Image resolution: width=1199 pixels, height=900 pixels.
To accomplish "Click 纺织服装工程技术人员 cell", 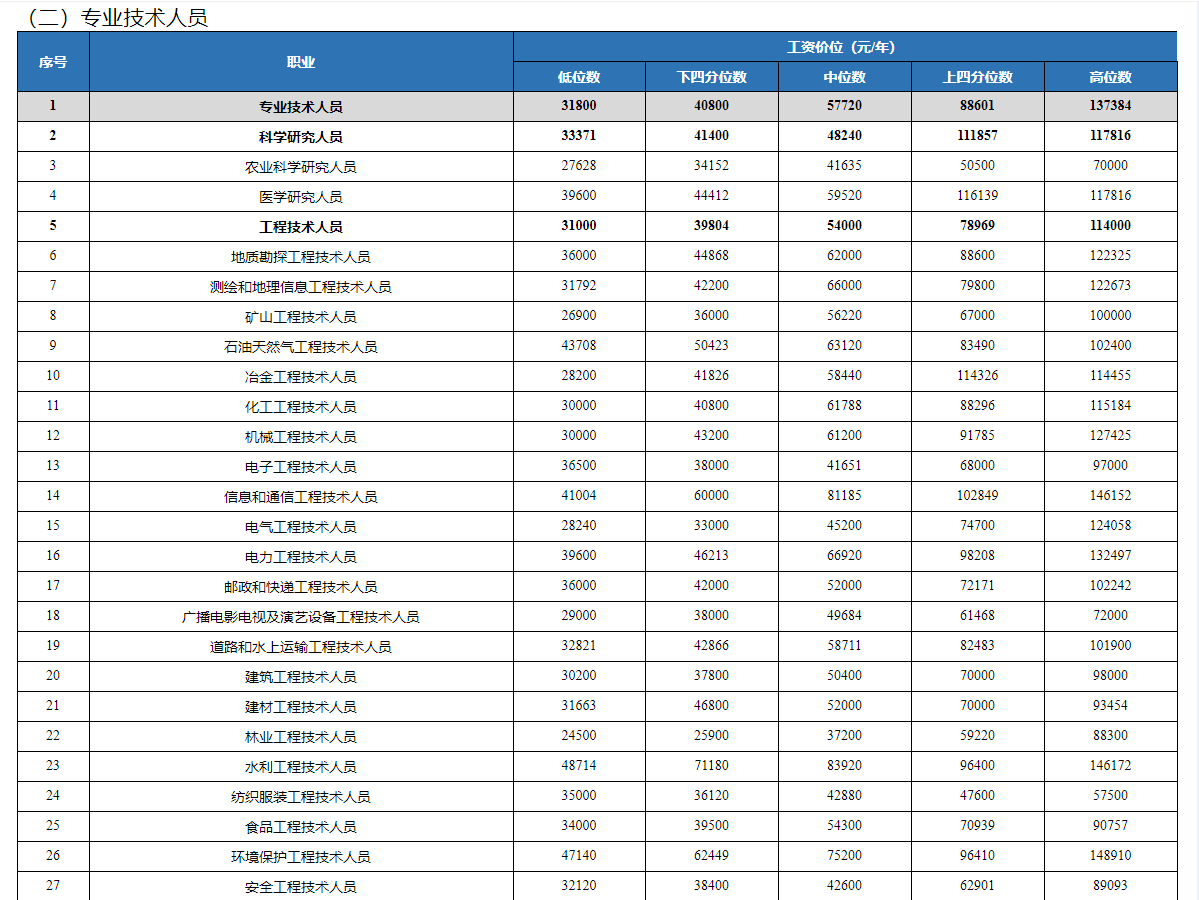I will click(301, 796).
